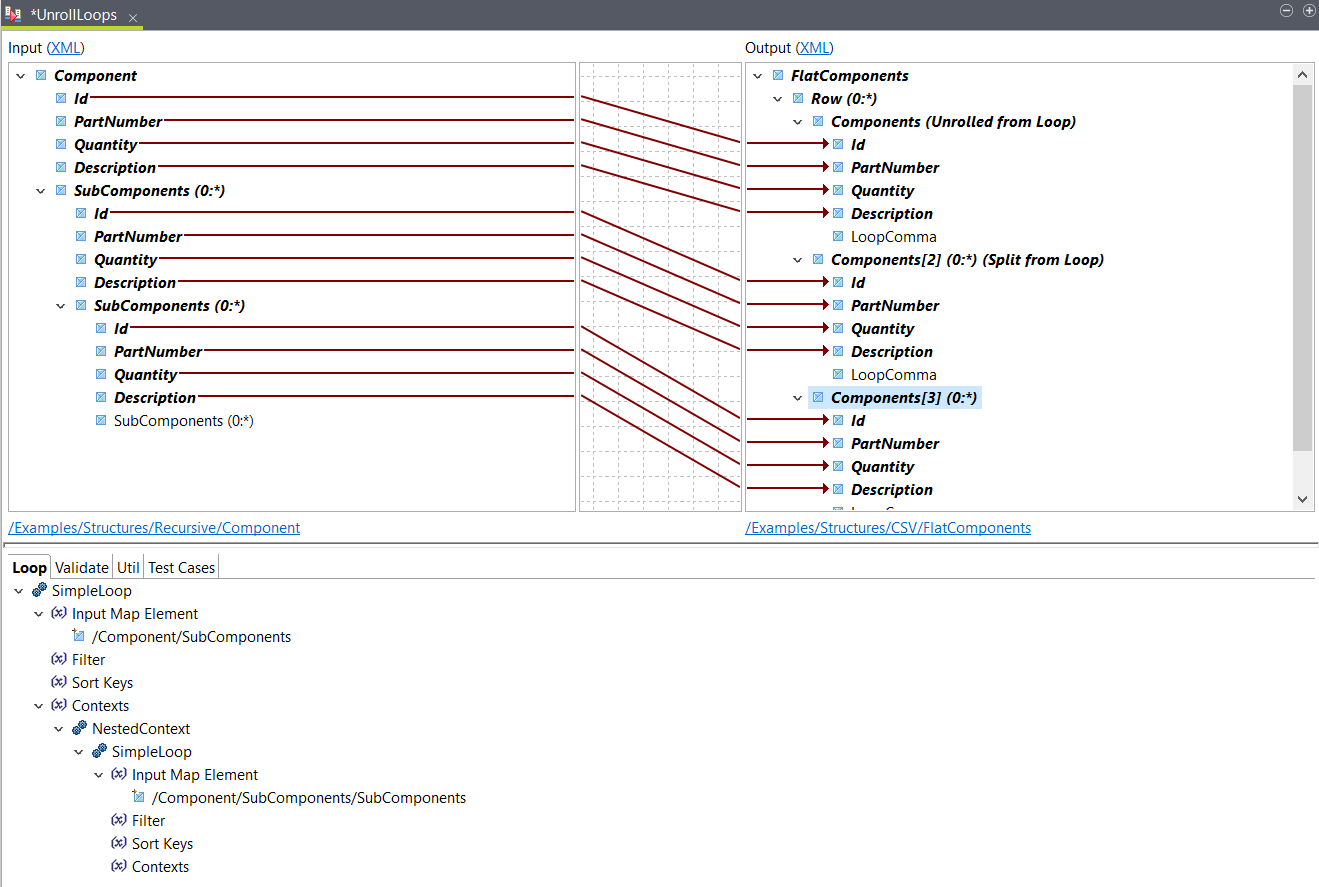The width and height of the screenshot is (1319, 887).
Task: Select the Filter function icon
Action: tap(59, 659)
